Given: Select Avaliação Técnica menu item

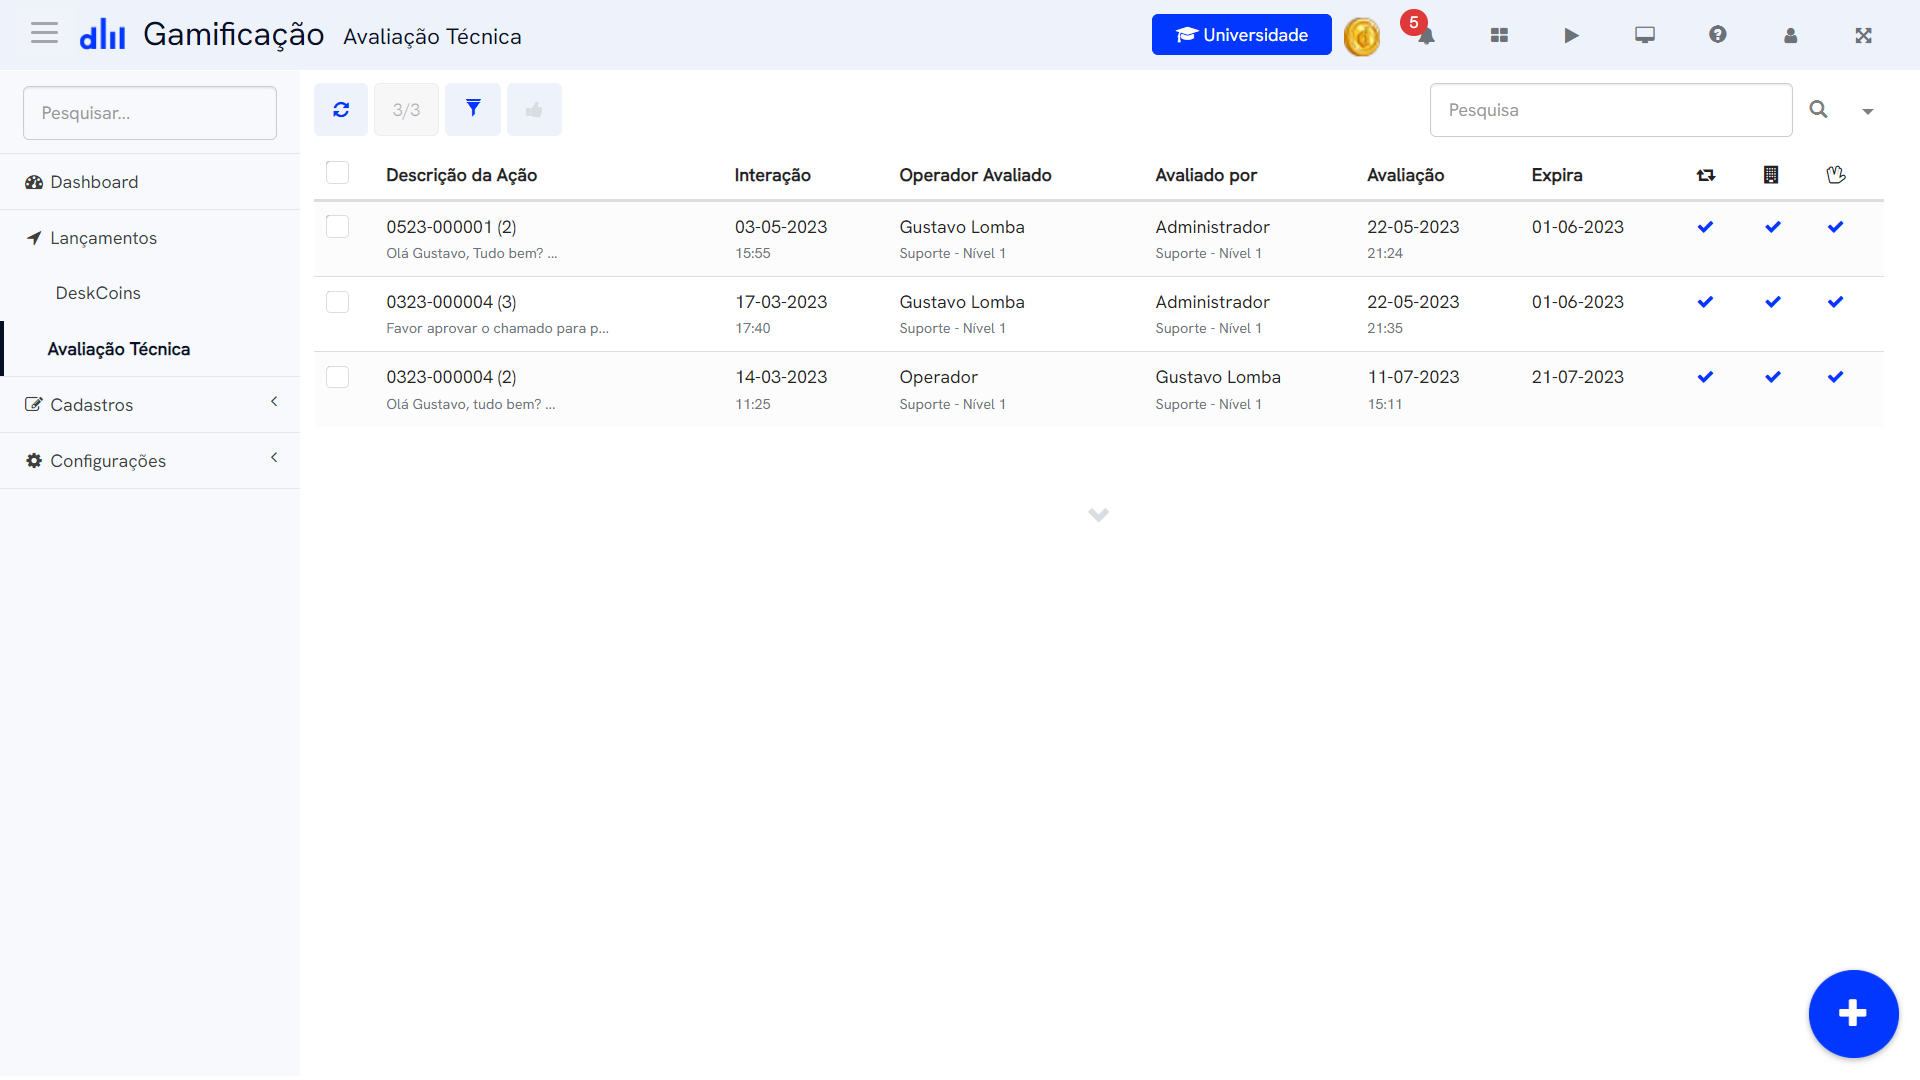Looking at the screenshot, I should [x=150, y=349].
